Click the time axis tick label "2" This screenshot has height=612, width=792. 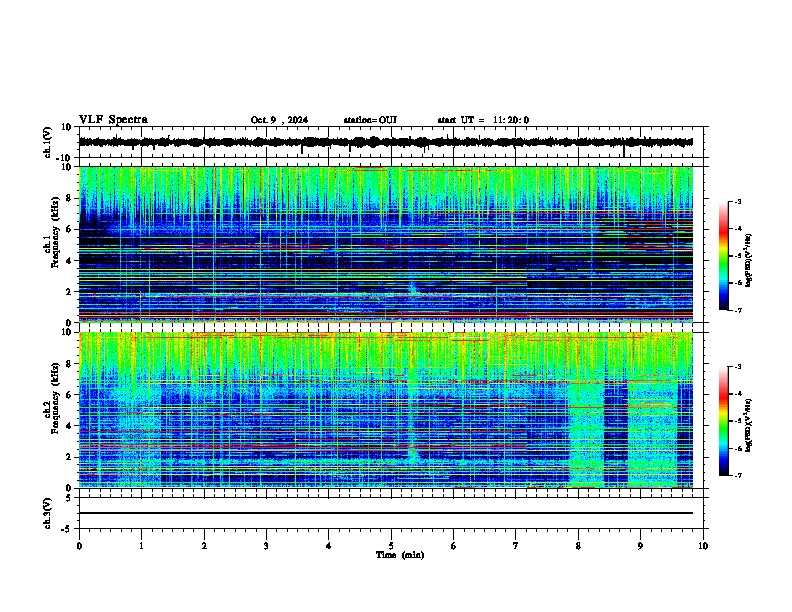[x=204, y=546]
